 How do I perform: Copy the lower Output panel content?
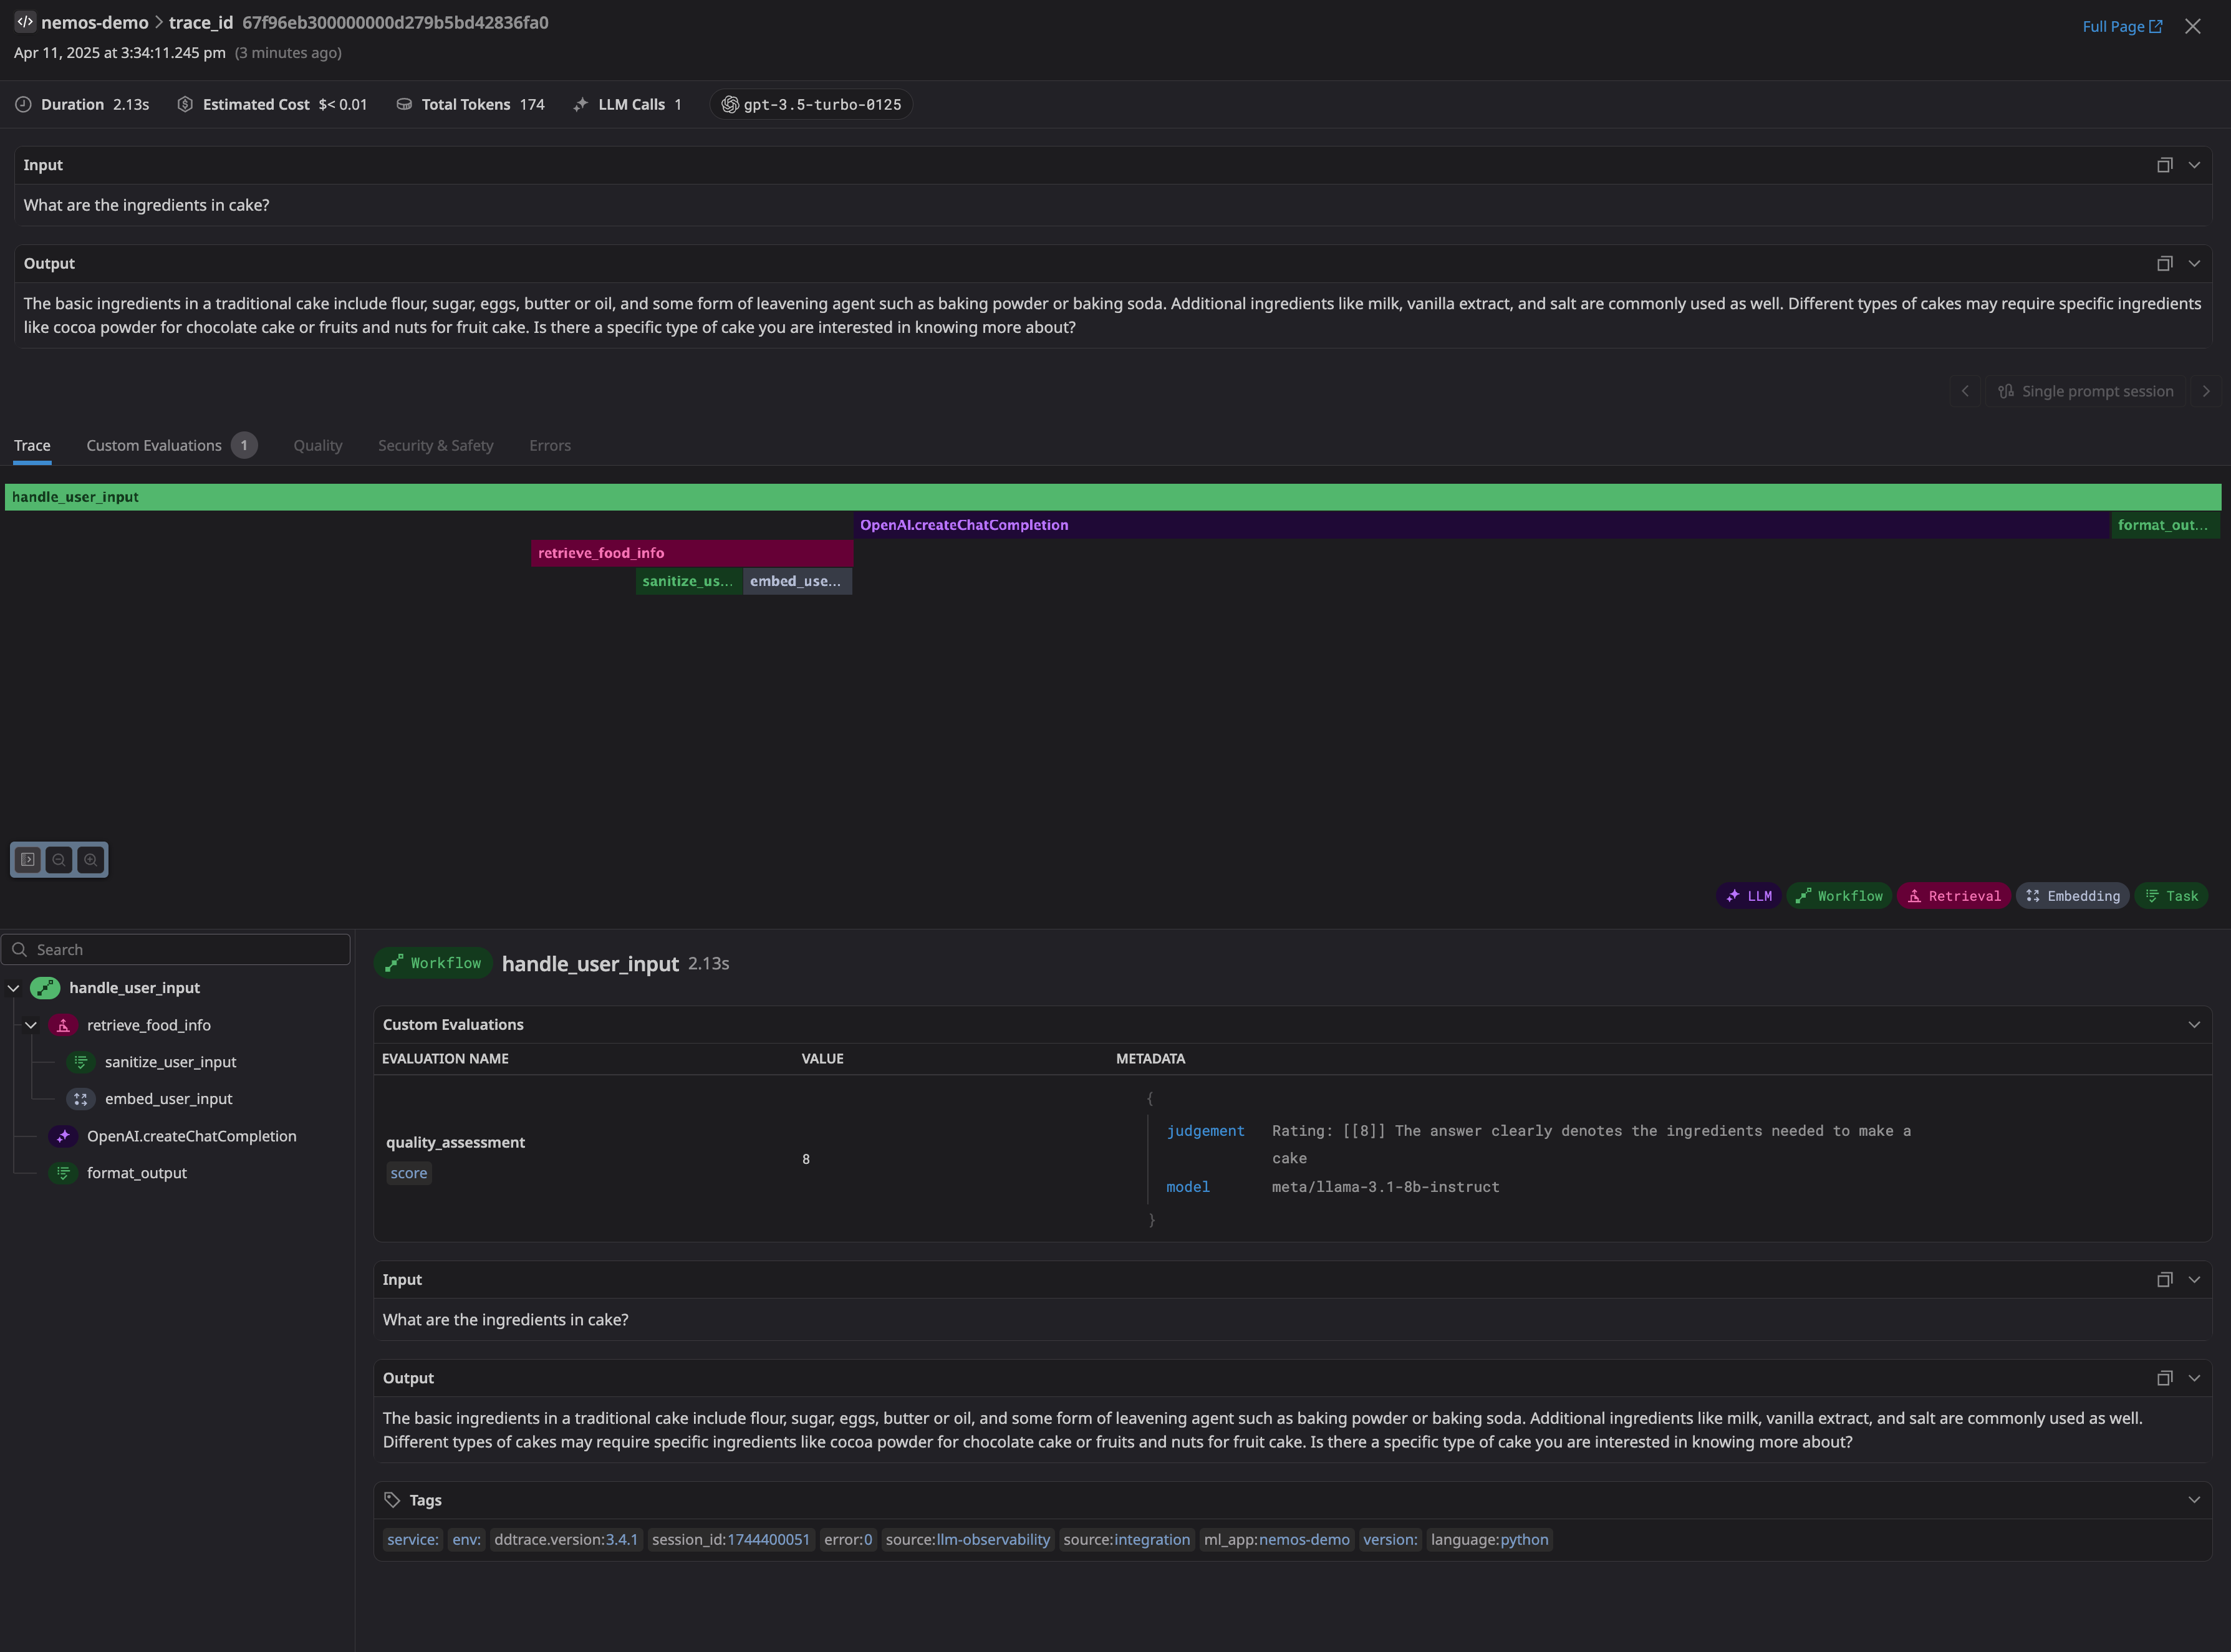pyautogui.click(x=2164, y=1378)
